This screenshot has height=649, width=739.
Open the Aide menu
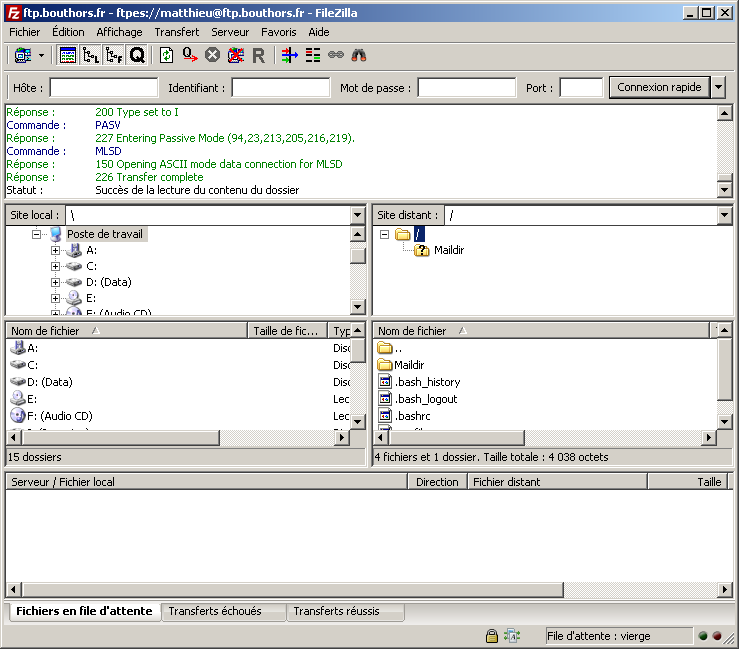(x=319, y=32)
